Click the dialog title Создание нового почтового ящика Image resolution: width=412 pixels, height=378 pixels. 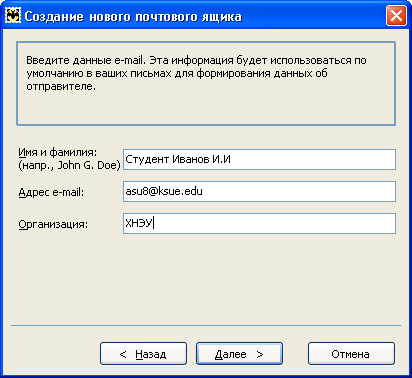[133, 17]
